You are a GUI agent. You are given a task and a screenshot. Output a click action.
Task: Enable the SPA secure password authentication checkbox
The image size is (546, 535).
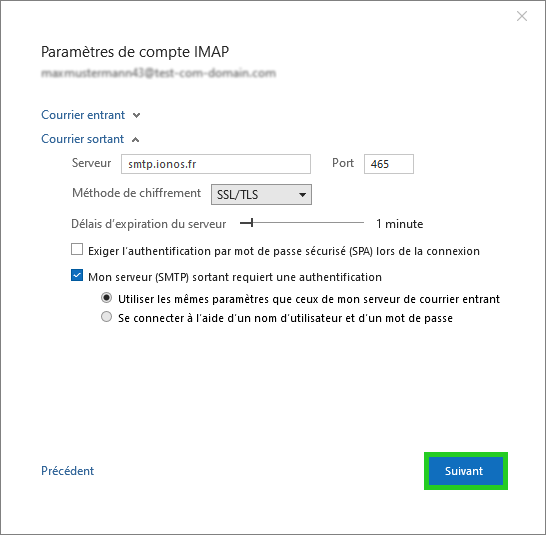click(x=77, y=249)
